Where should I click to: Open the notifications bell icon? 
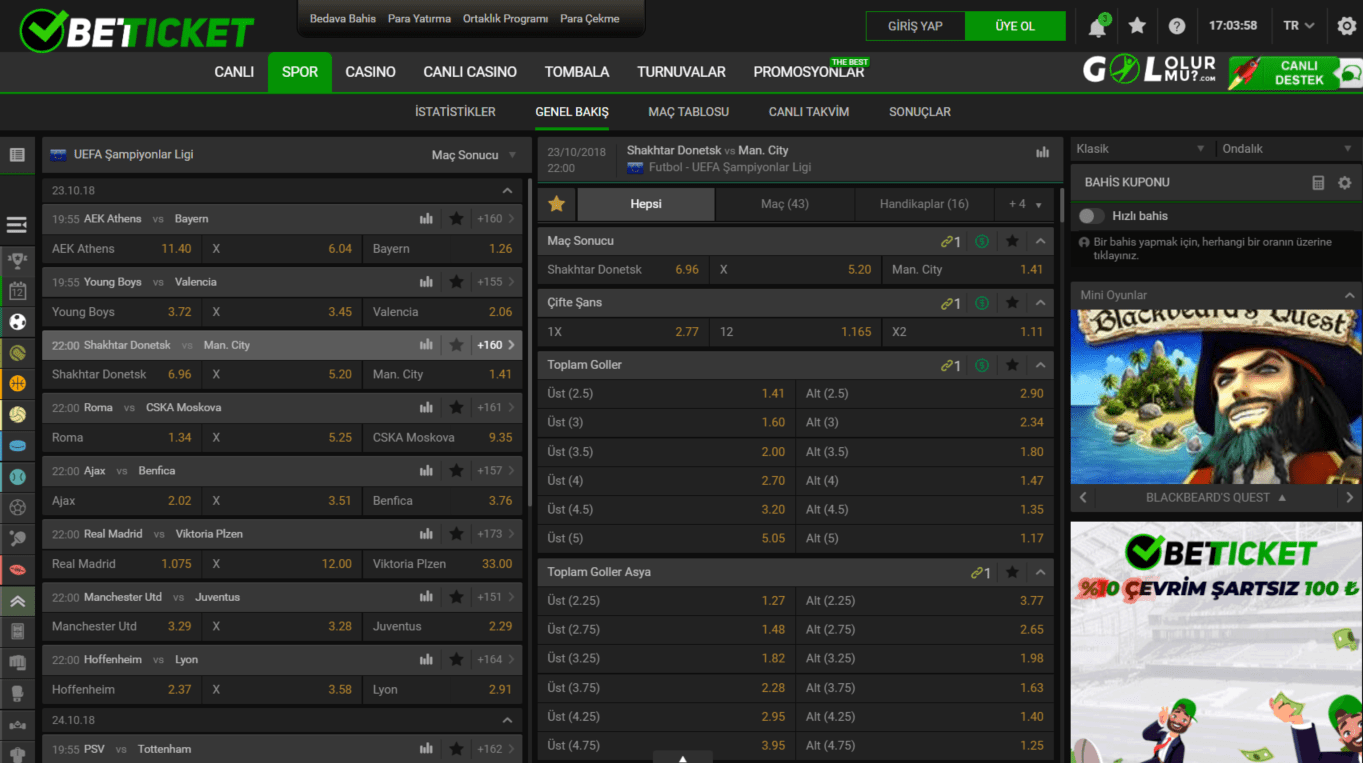(x=1097, y=27)
